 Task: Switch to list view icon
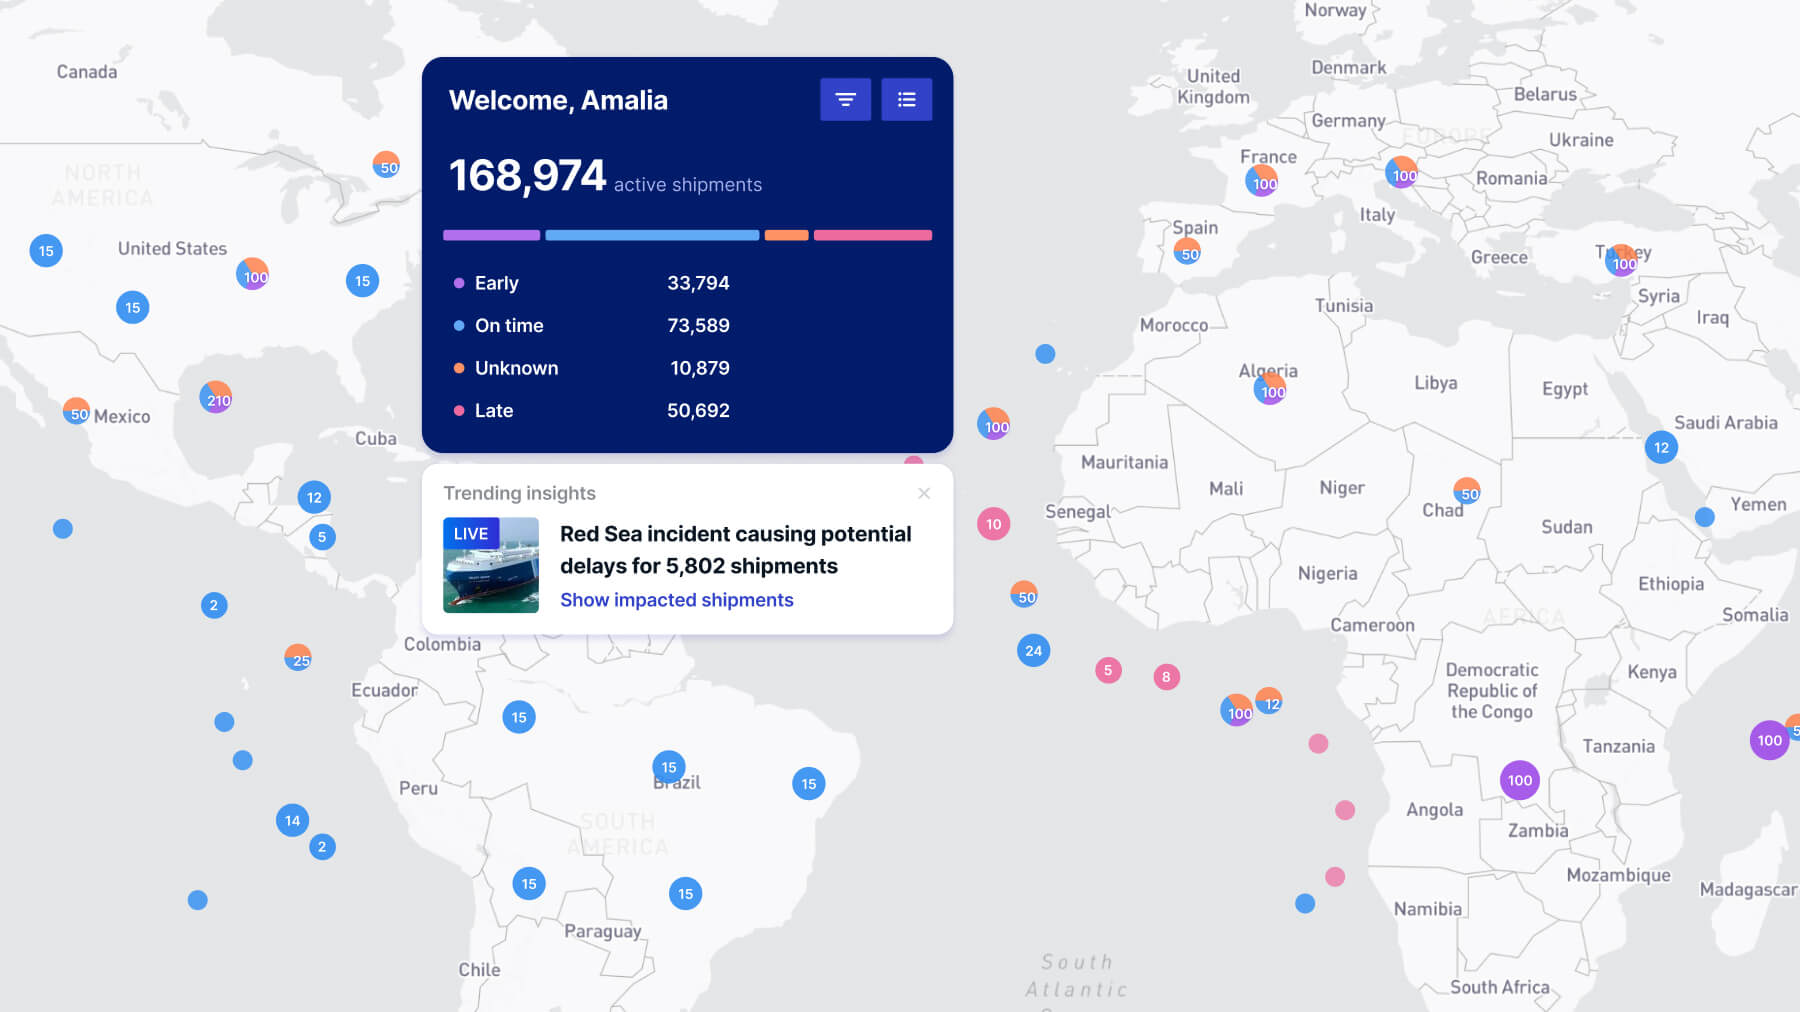pos(906,99)
